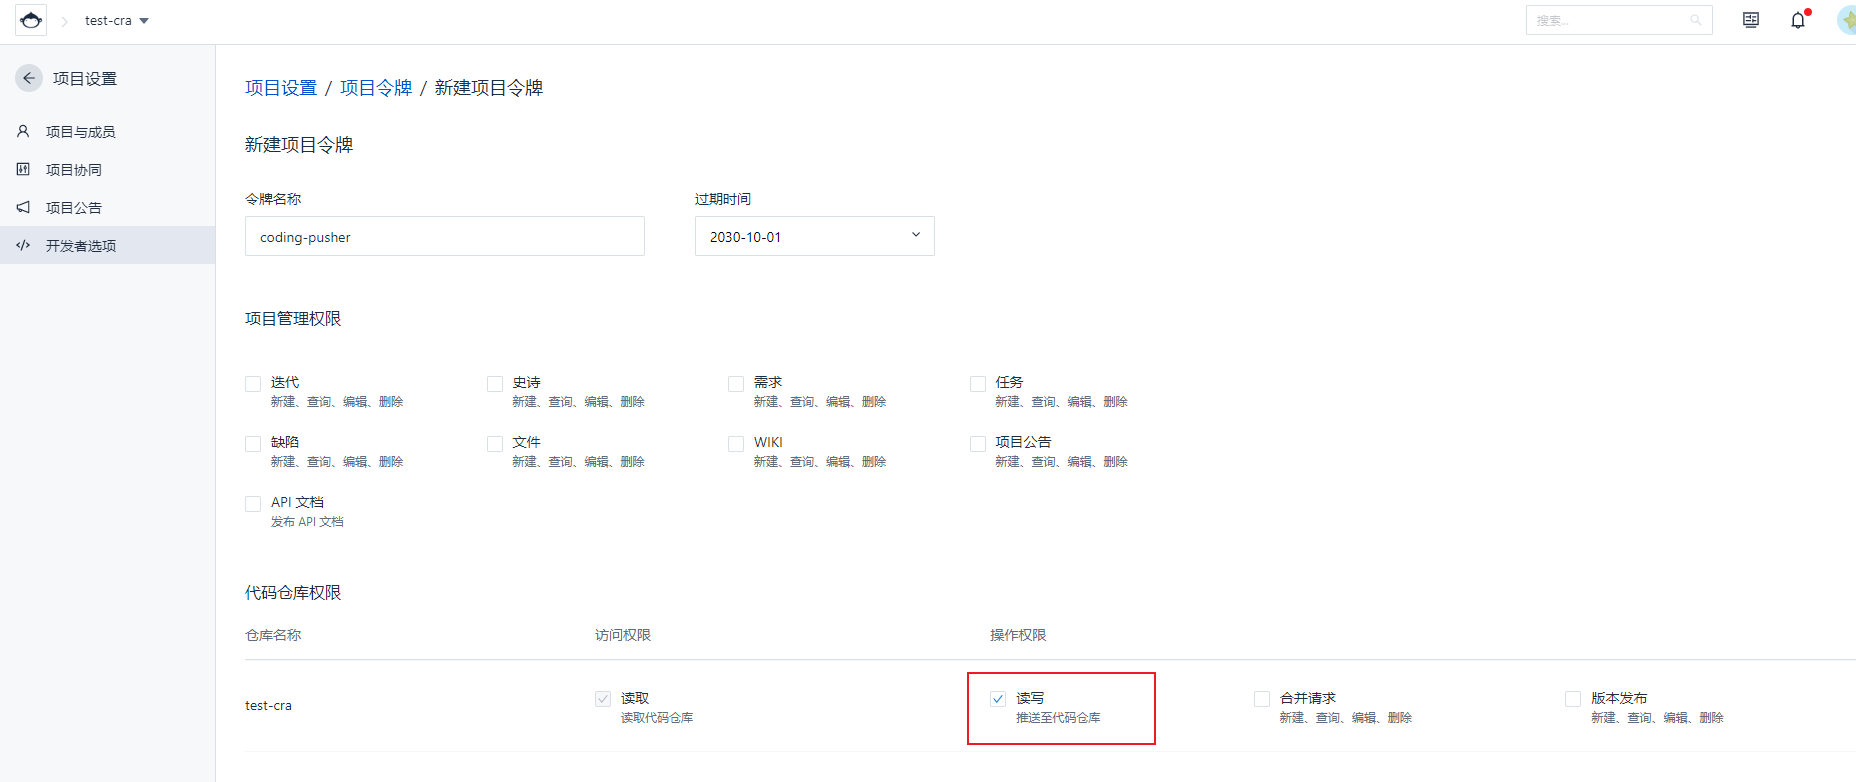Click the board icon beside 项目协同
This screenshot has width=1856, height=782.
23,169
